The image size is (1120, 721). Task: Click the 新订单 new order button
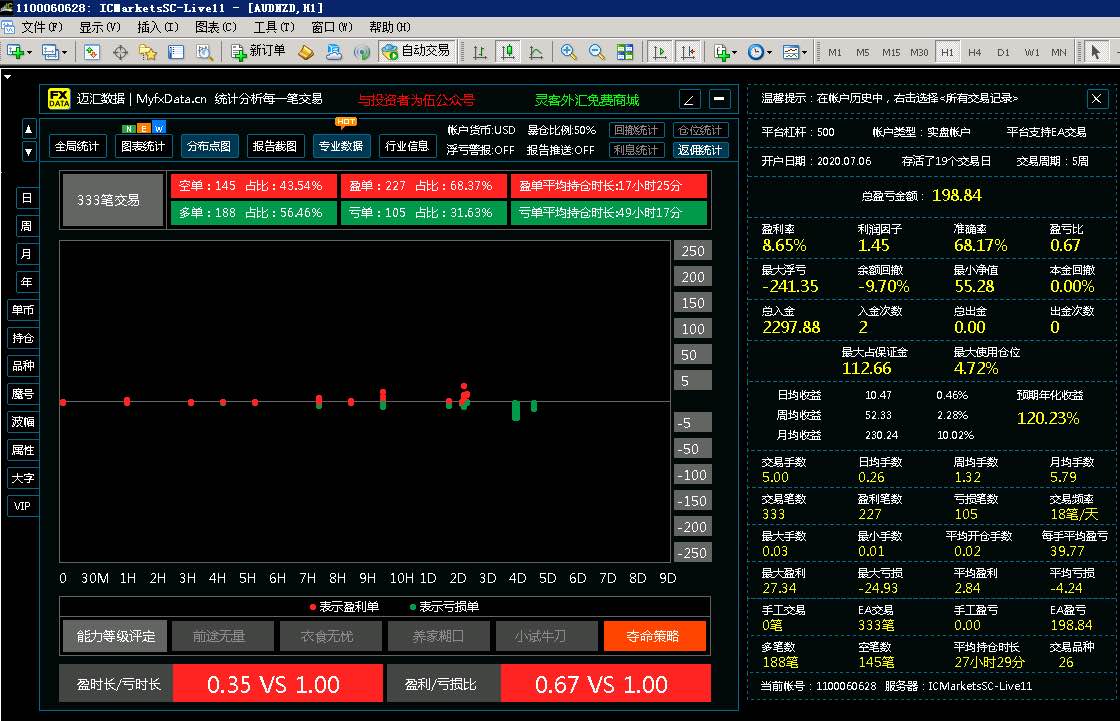[x=259, y=51]
